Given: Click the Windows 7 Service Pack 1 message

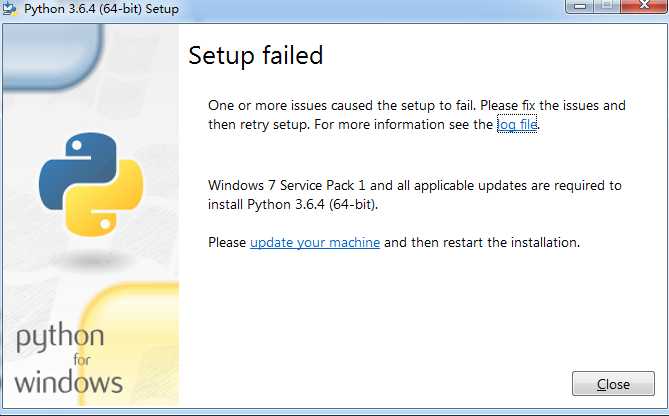Looking at the screenshot, I should coord(415,195).
